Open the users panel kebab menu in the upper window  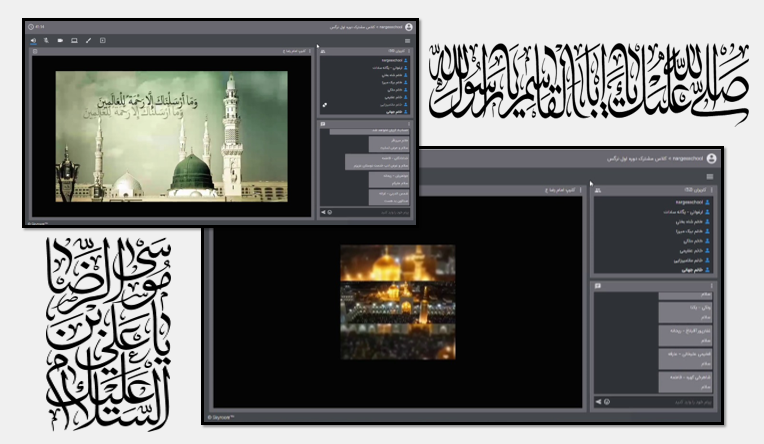coord(409,51)
